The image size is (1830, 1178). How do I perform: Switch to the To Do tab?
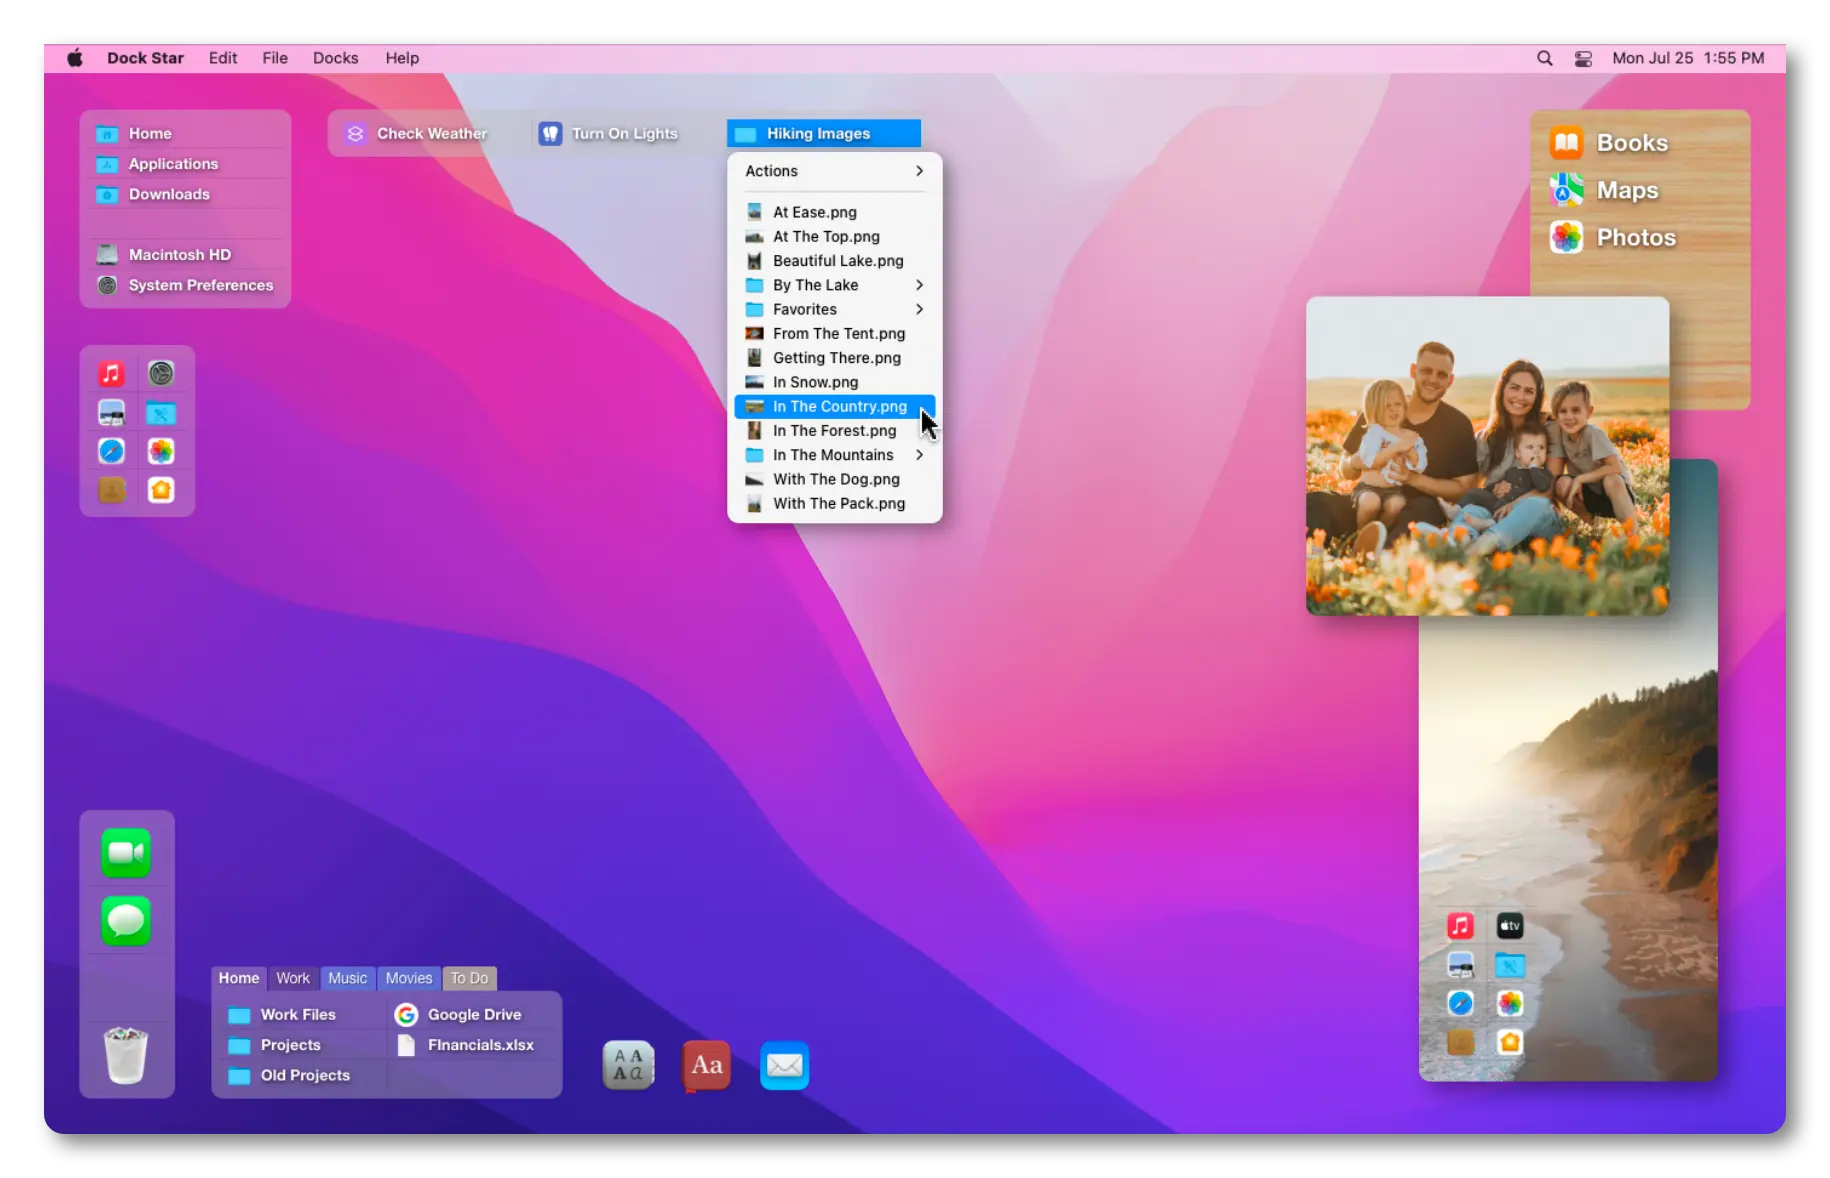[469, 978]
